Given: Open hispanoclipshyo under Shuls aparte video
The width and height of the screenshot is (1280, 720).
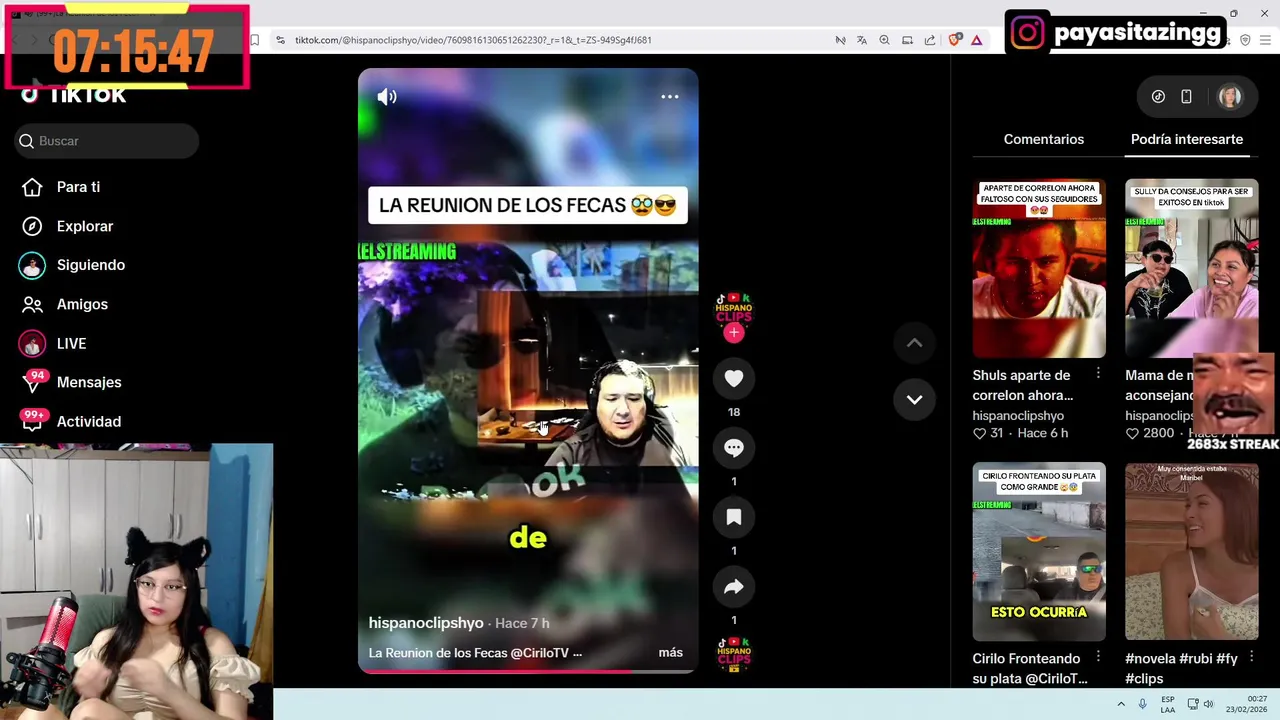Looking at the screenshot, I should pyautogui.click(x=1018, y=415).
